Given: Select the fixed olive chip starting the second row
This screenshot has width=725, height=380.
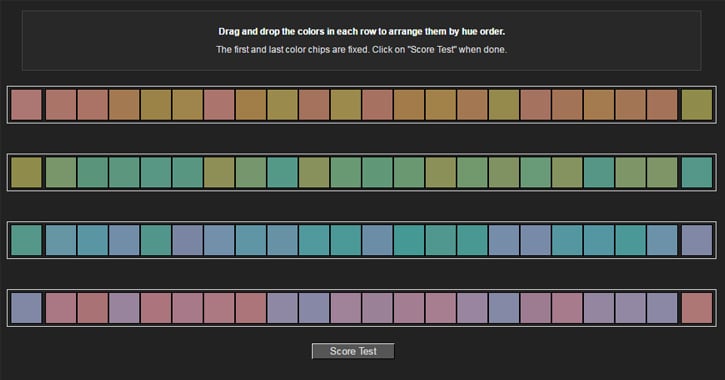Looking at the screenshot, I should tap(26, 172).
